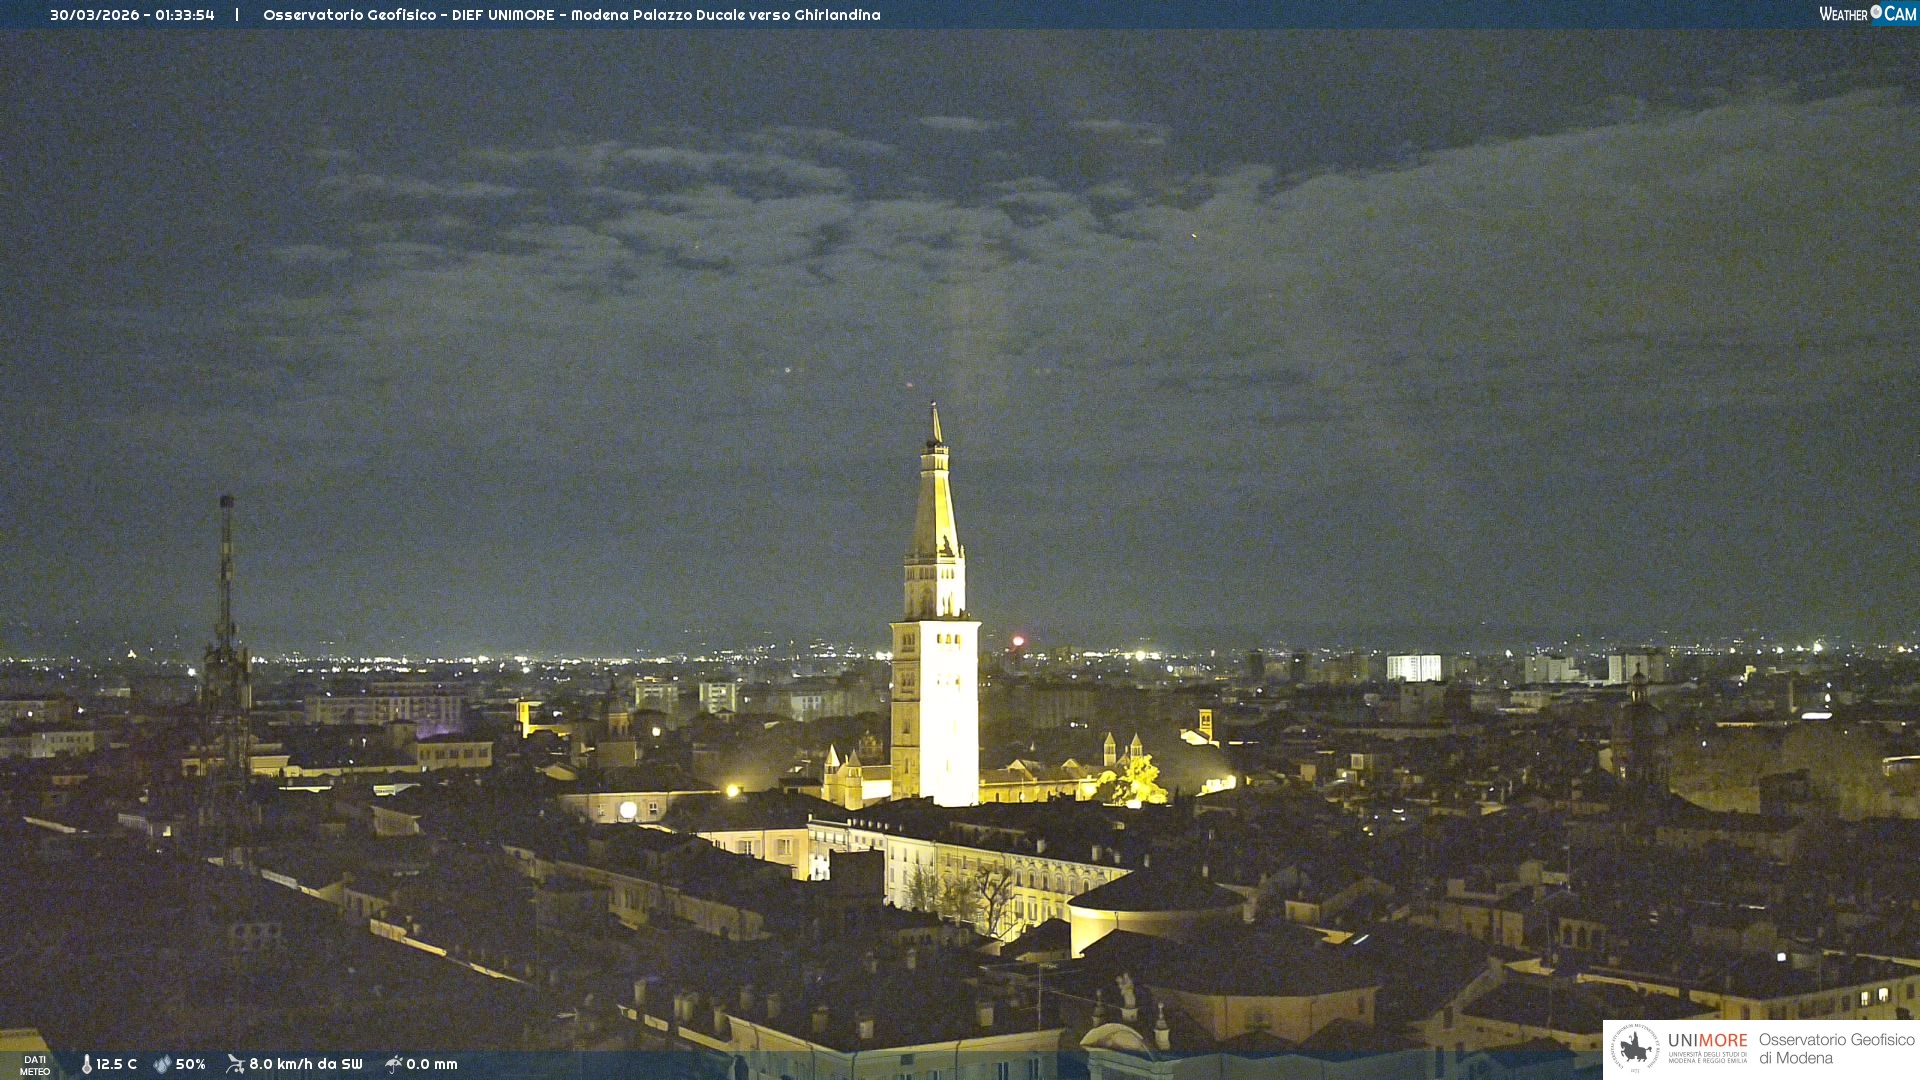The height and width of the screenshot is (1080, 1920).
Task: Click the UNIMORE text logo
Action: tap(1707, 1041)
